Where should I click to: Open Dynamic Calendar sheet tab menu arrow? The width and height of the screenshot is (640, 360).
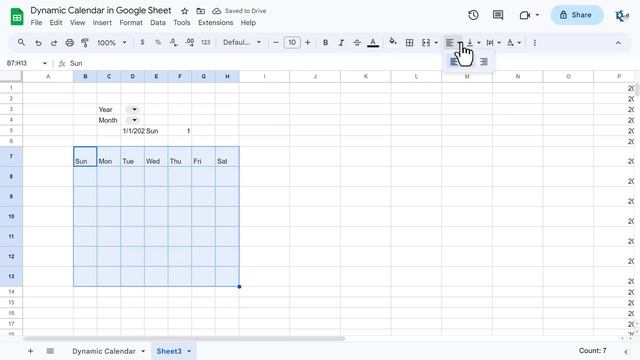tap(143, 351)
